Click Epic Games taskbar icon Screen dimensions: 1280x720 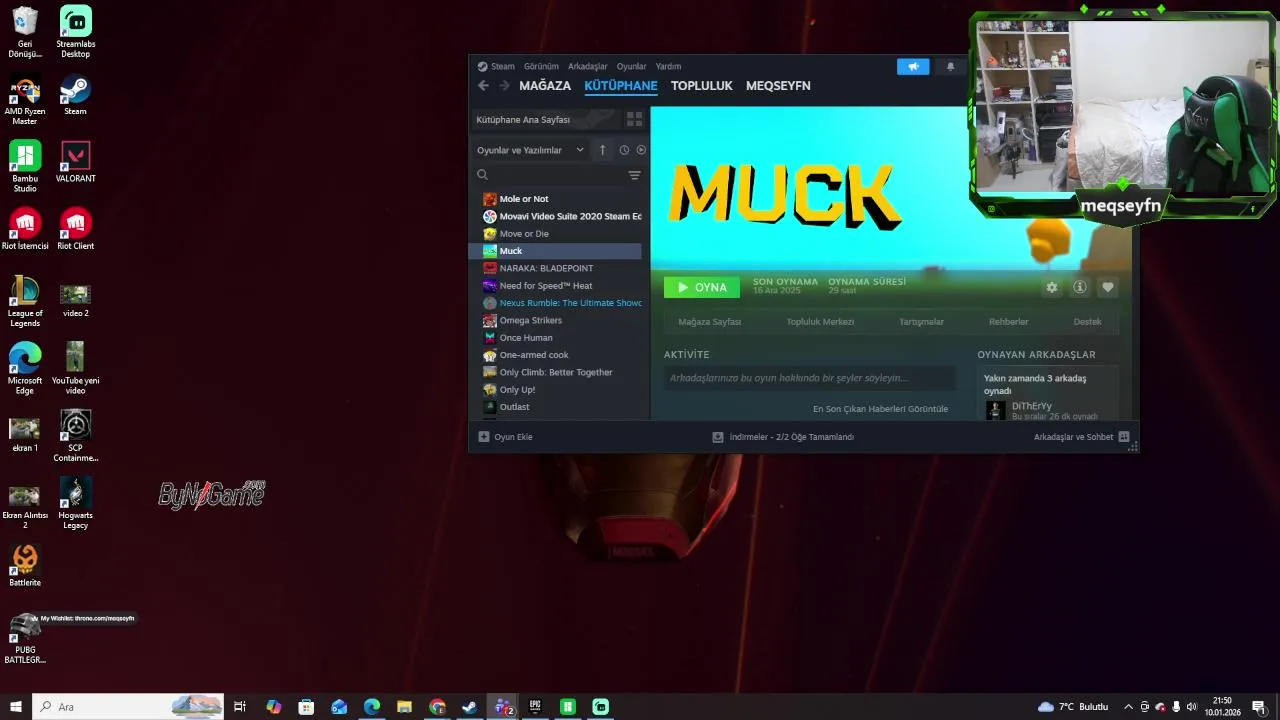click(535, 707)
